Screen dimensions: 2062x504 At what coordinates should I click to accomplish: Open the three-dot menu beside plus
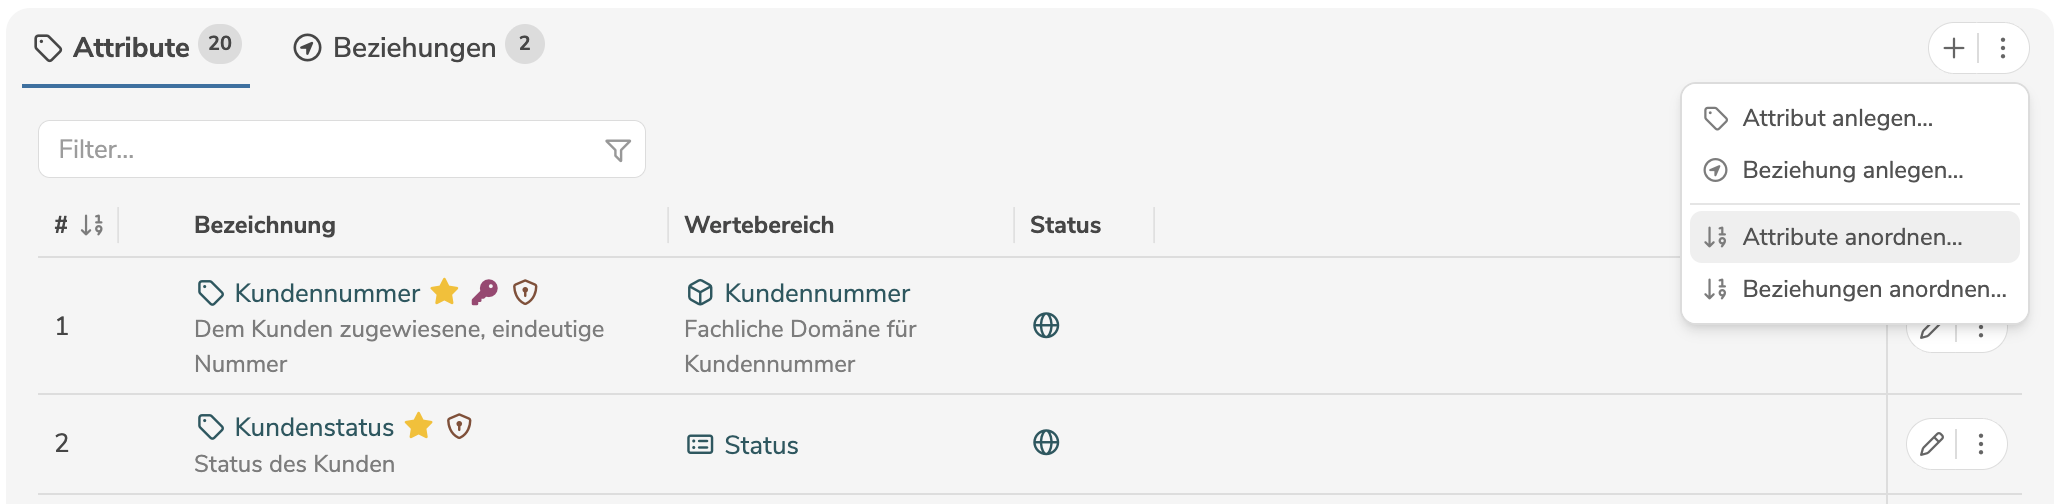pos(2003,48)
